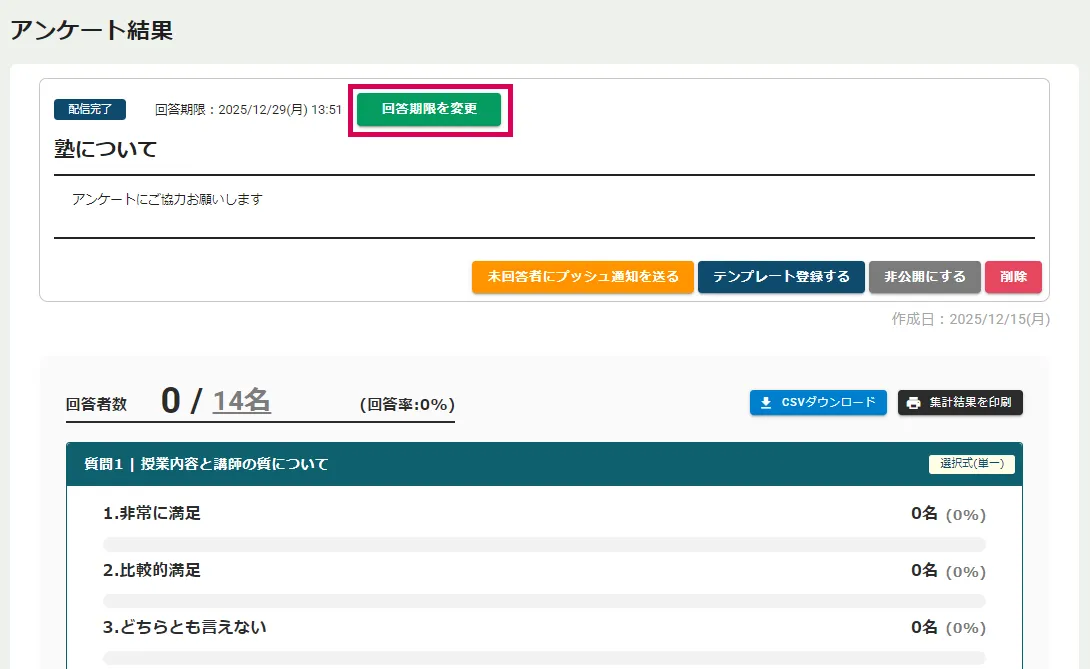Click the survey title 塾について
This screenshot has height=669, width=1090.
pyautogui.click(x=106, y=149)
